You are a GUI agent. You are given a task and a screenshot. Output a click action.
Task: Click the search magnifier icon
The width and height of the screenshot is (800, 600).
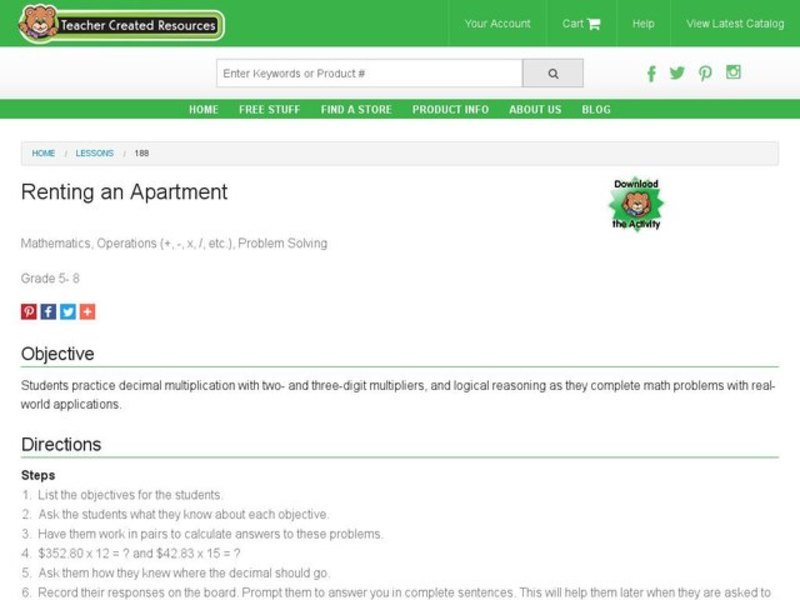pyautogui.click(x=552, y=72)
